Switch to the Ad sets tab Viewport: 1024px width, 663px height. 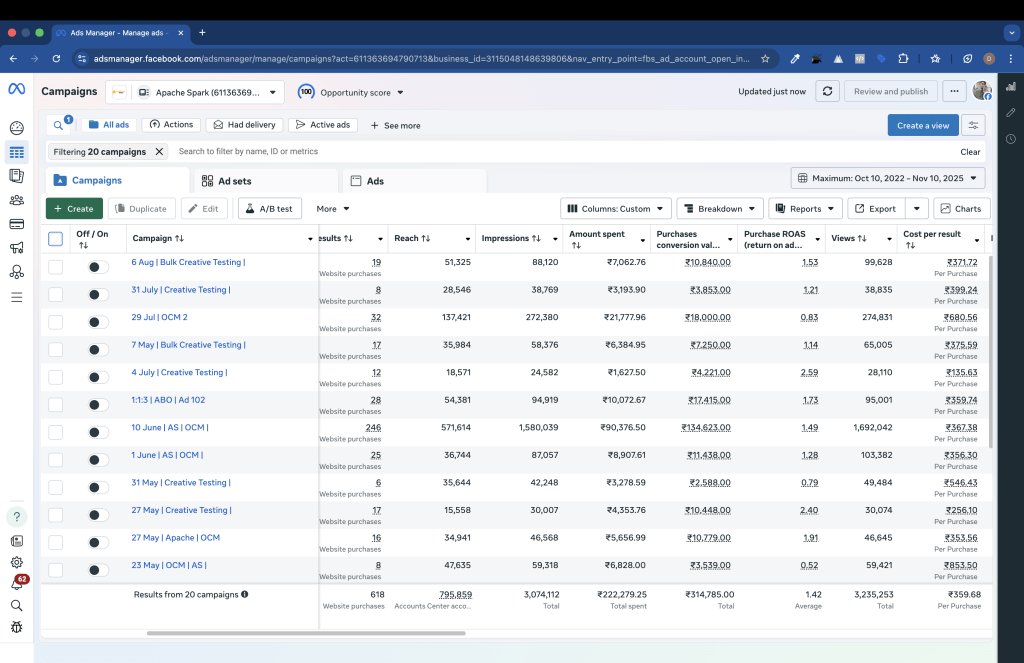pos(227,181)
